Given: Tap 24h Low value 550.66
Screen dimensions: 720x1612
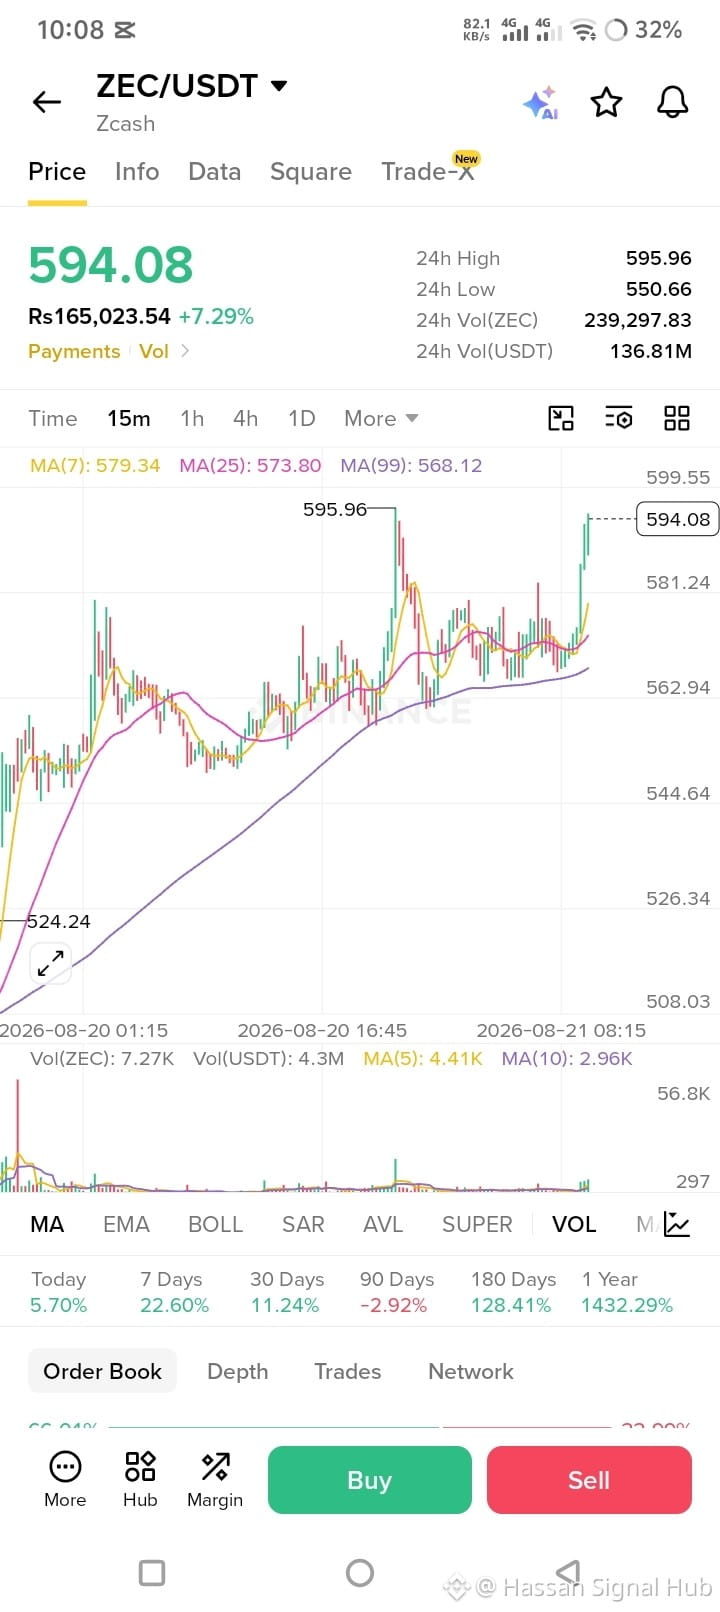Looking at the screenshot, I should point(658,289).
